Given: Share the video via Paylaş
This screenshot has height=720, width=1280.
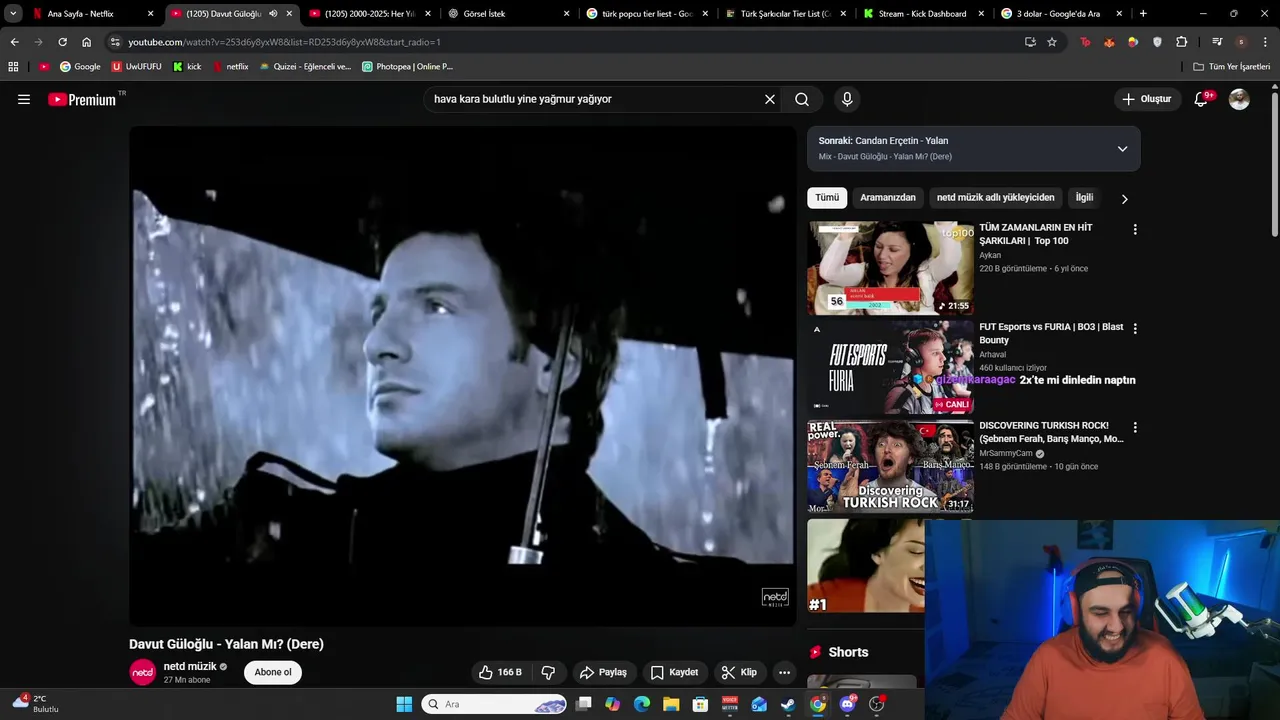Looking at the screenshot, I should click(603, 672).
